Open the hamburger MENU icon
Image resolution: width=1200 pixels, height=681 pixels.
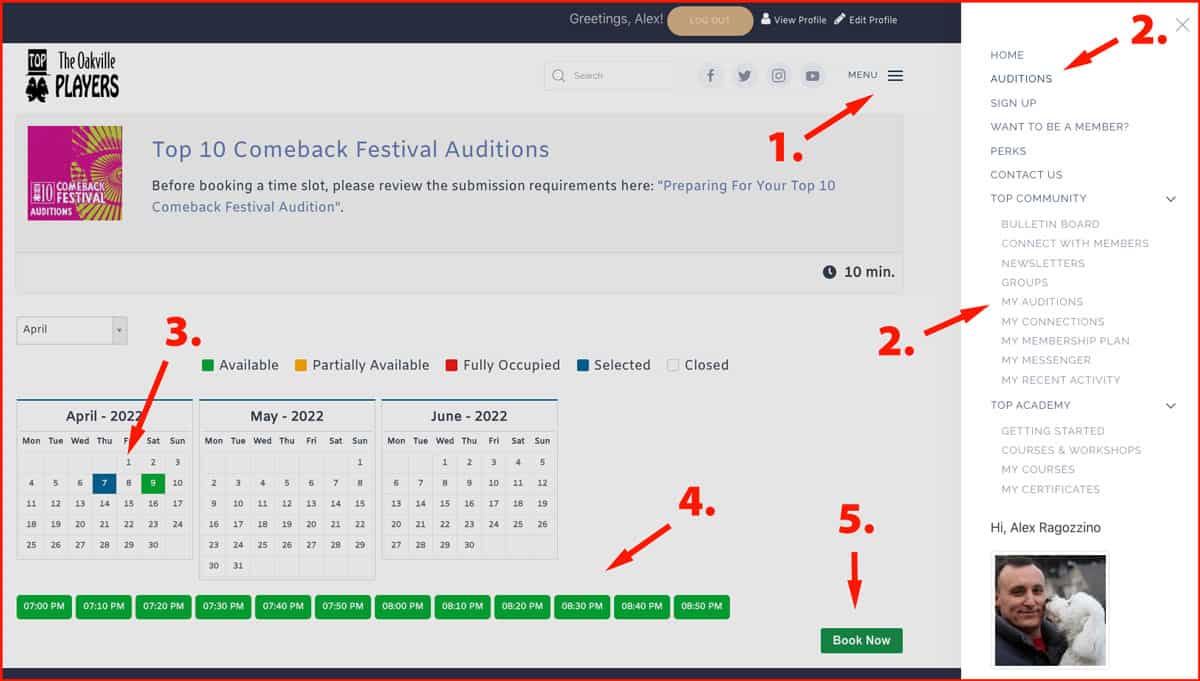897,75
